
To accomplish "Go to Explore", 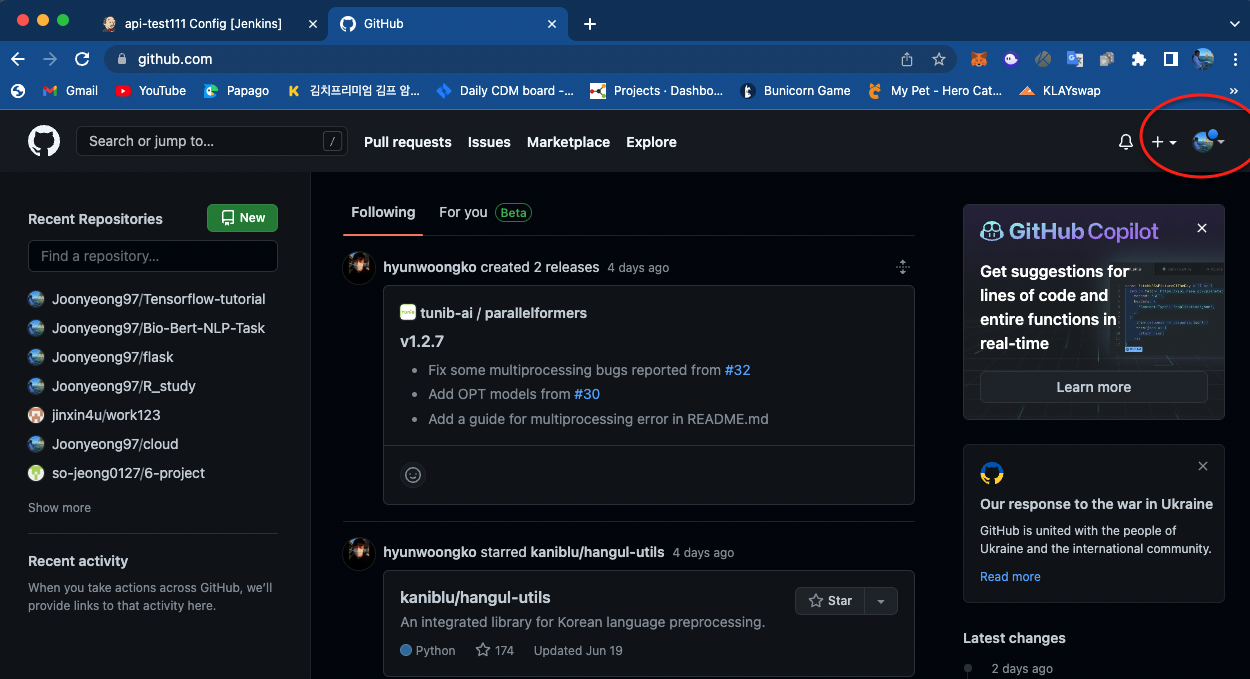I will (651, 142).
